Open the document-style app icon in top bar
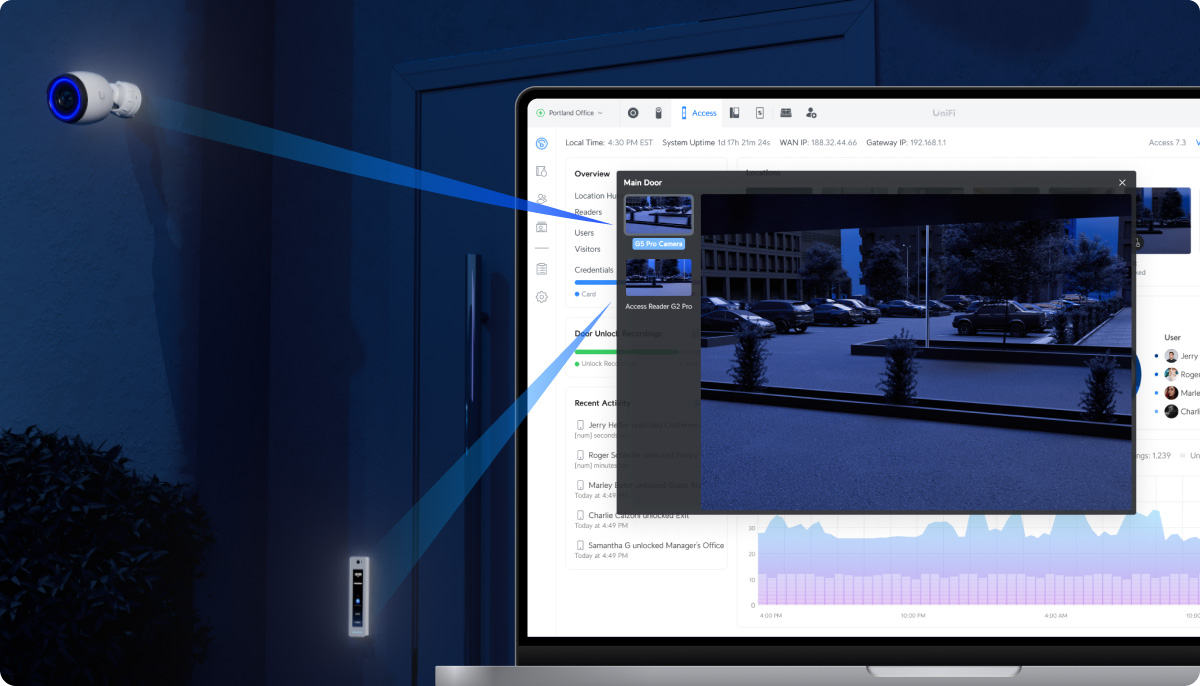 pyautogui.click(x=760, y=113)
